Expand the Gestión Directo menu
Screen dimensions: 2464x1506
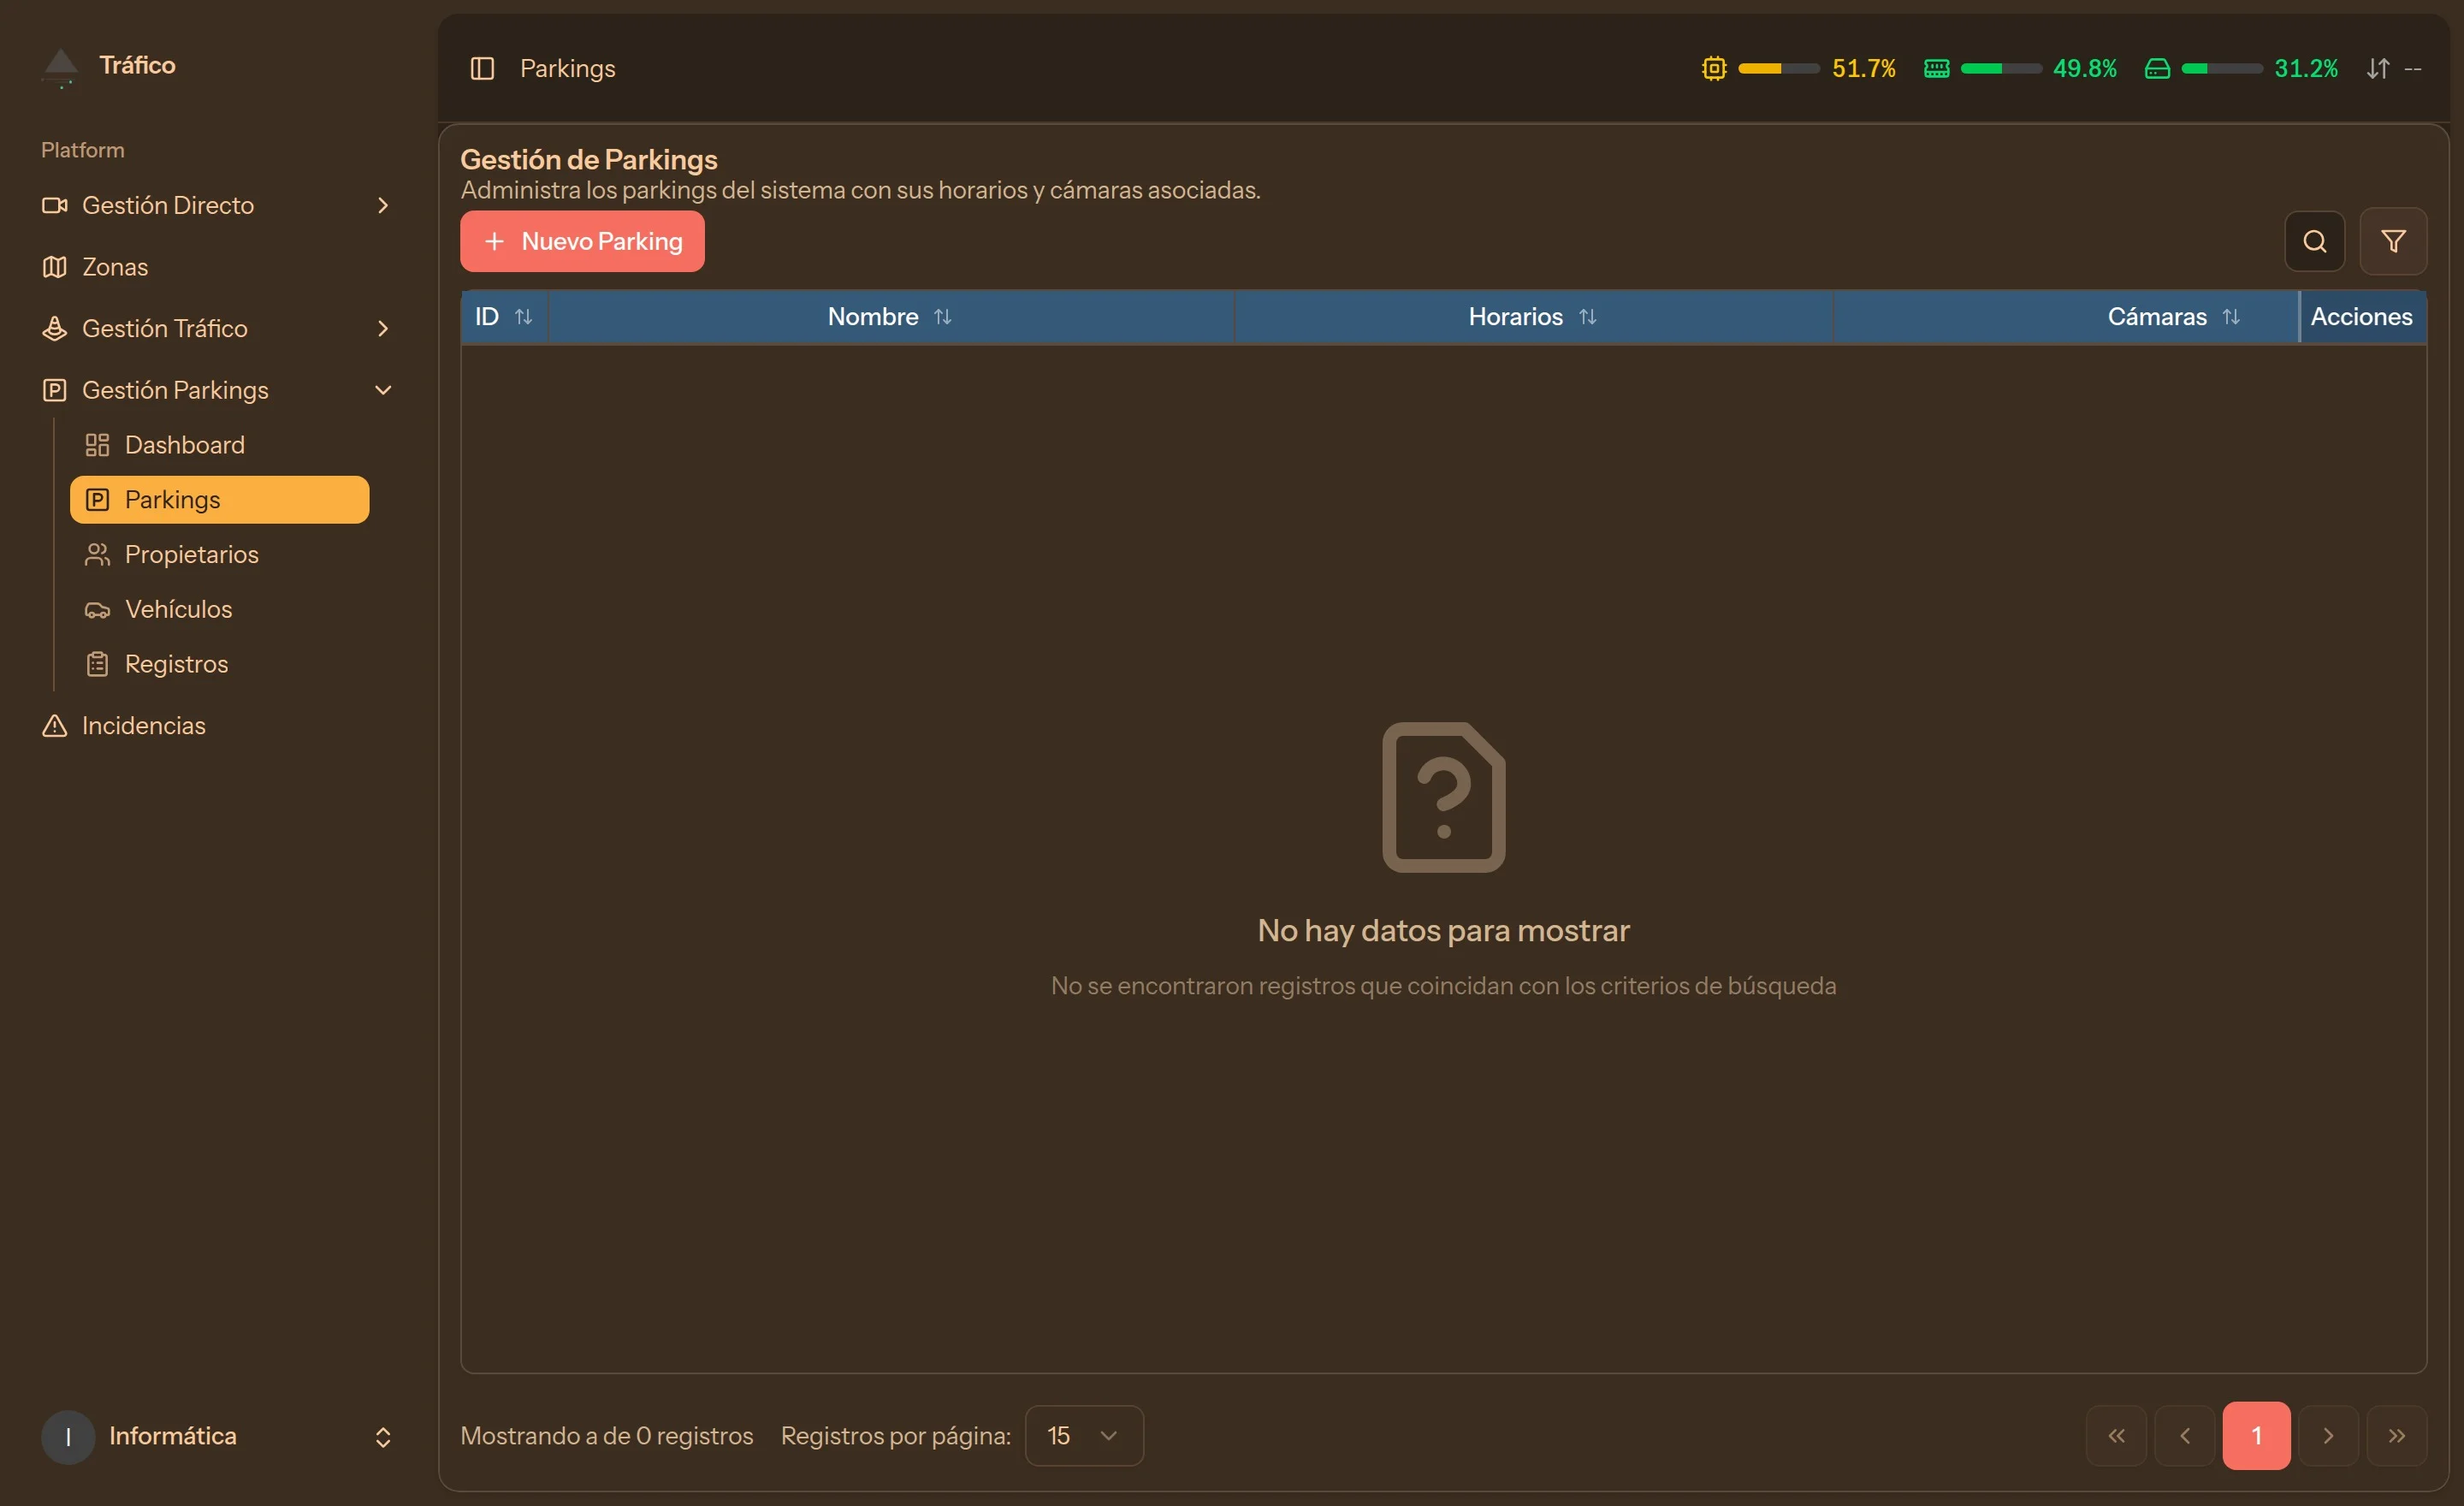point(218,205)
